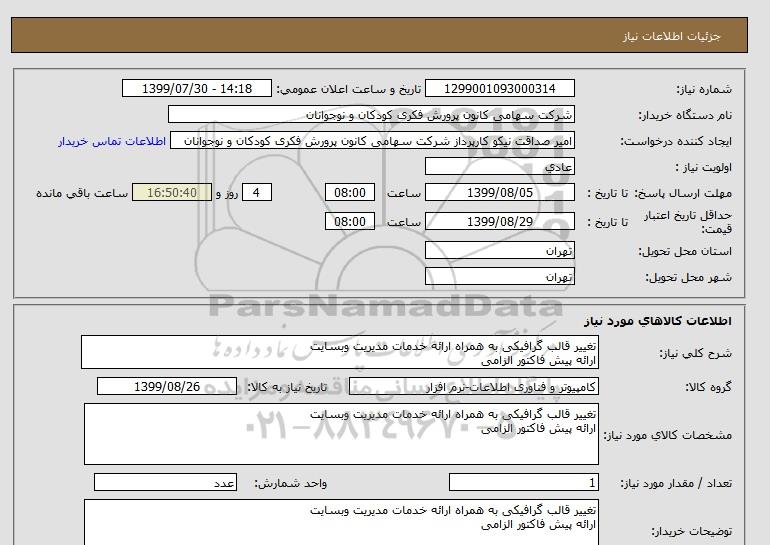The width and height of the screenshot is (770, 545).
Task: Select the public announcement date 1399/07/30 - 14:18 field
Action: point(196,88)
